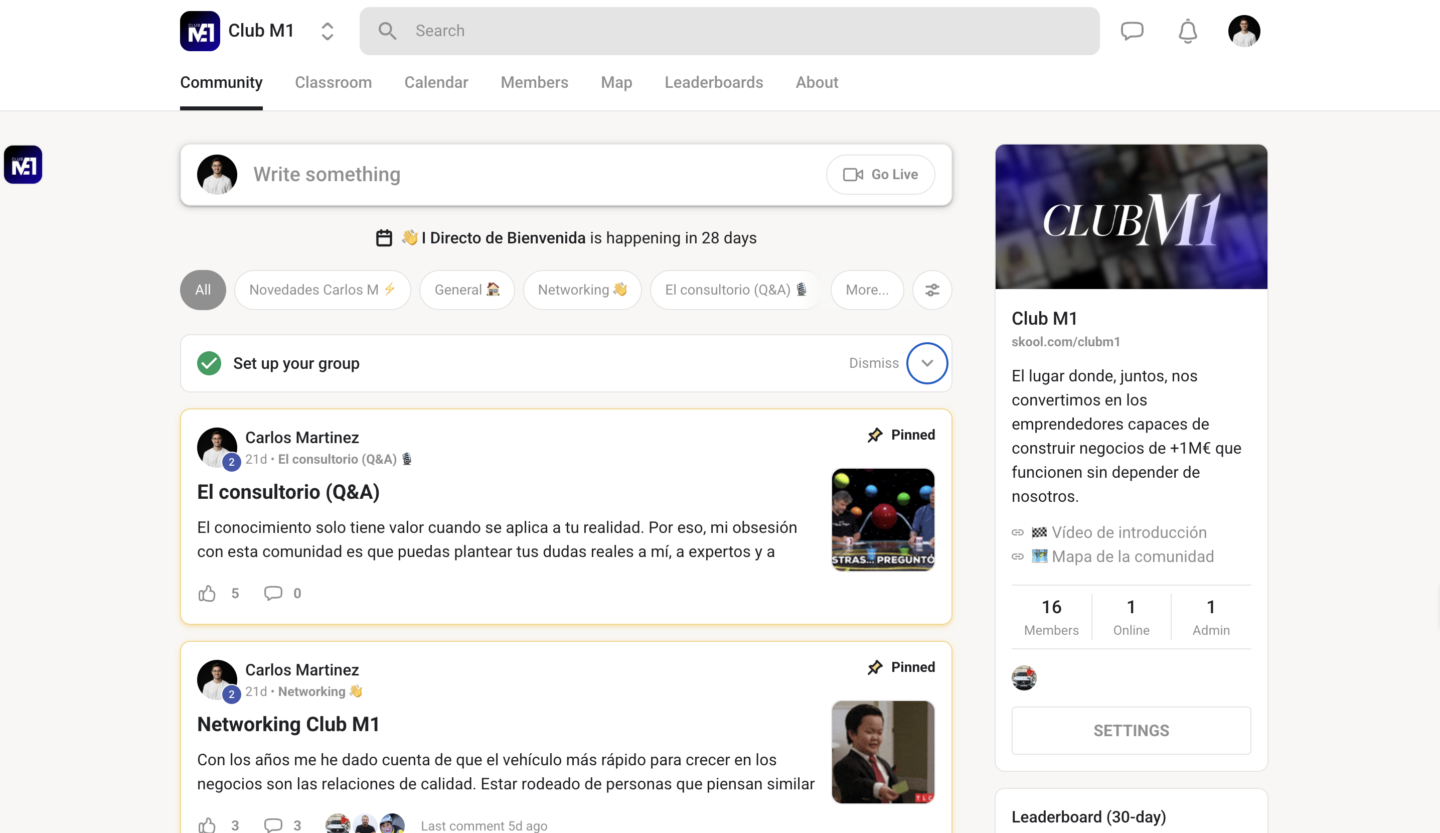Click the Leaderboard (30-day) heading
Viewport: 1440px width, 833px height.
coord(1089,817)
